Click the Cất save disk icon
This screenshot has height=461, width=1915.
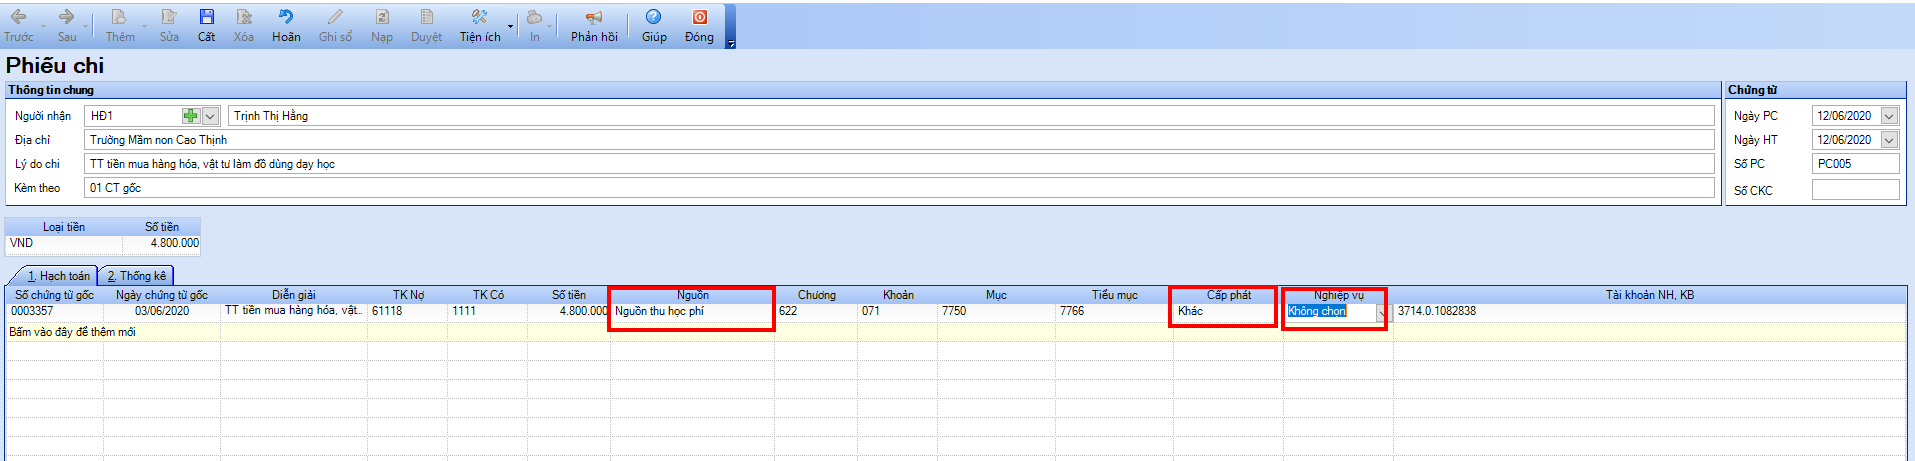pyautogui.click(x=206, y=18)
